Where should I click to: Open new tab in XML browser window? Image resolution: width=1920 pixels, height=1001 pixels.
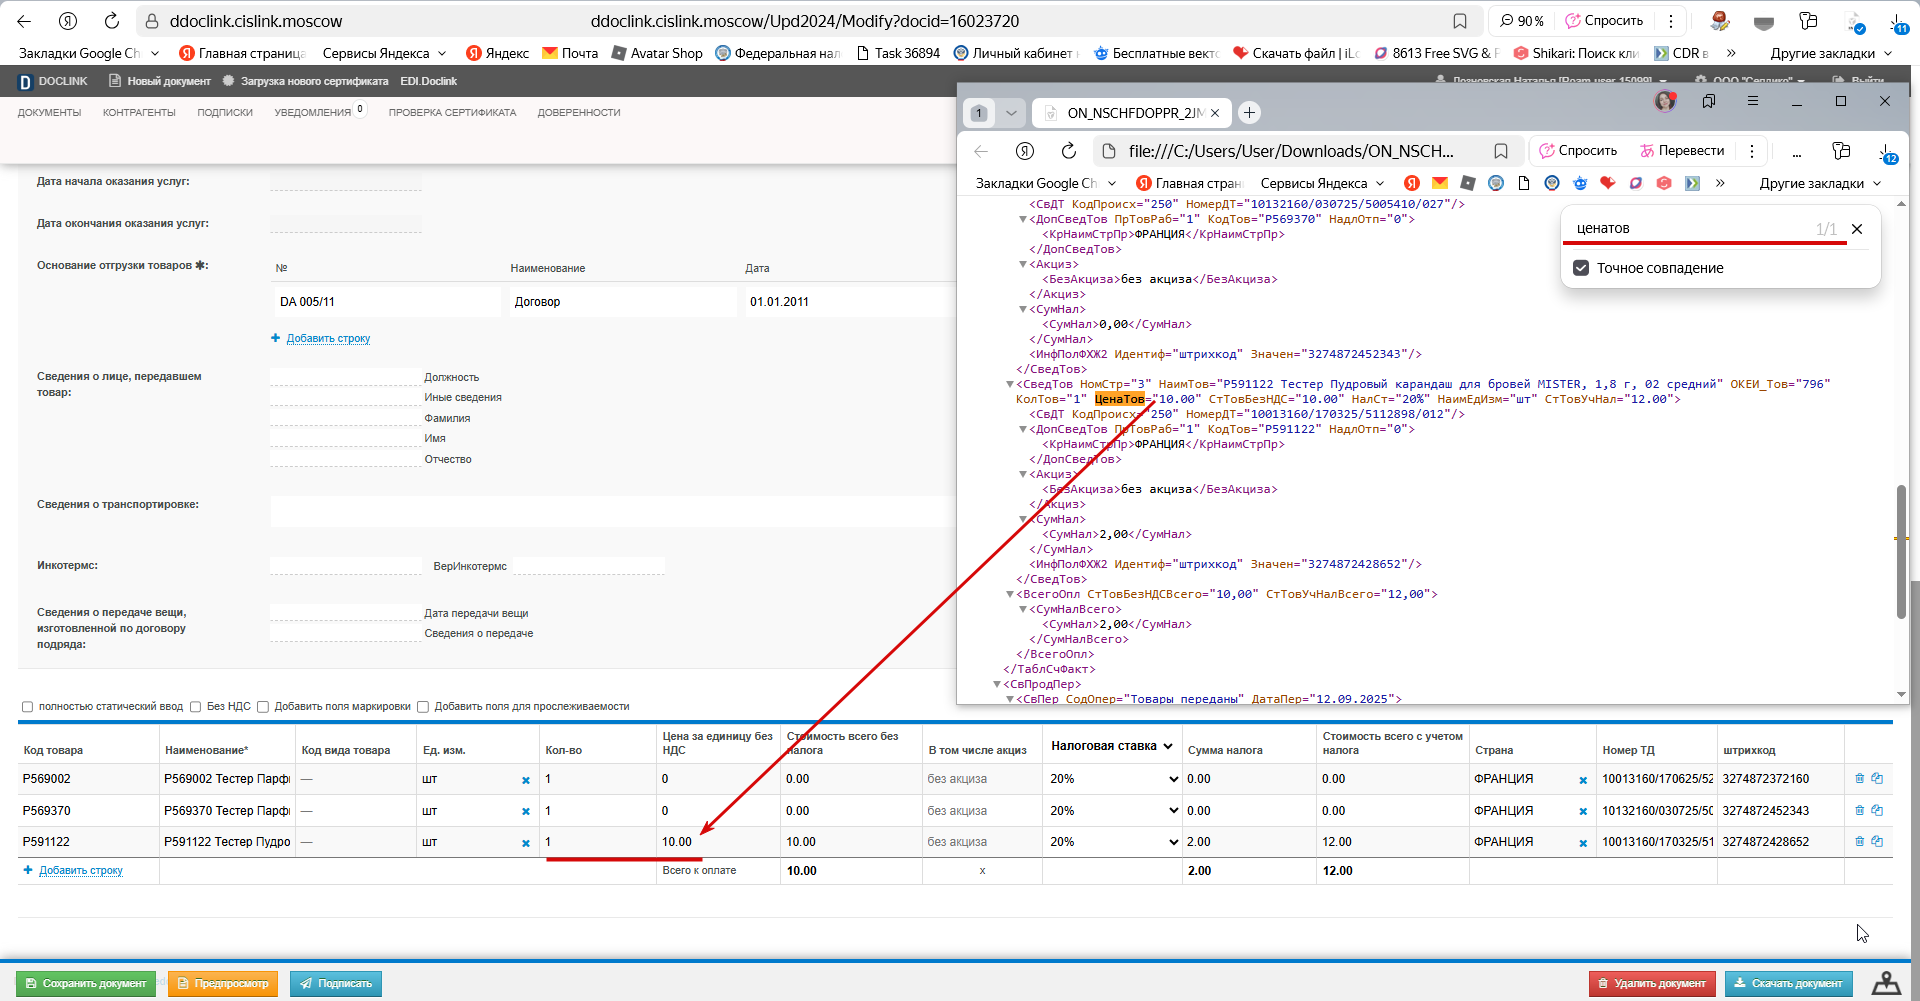pos(1249,113)
